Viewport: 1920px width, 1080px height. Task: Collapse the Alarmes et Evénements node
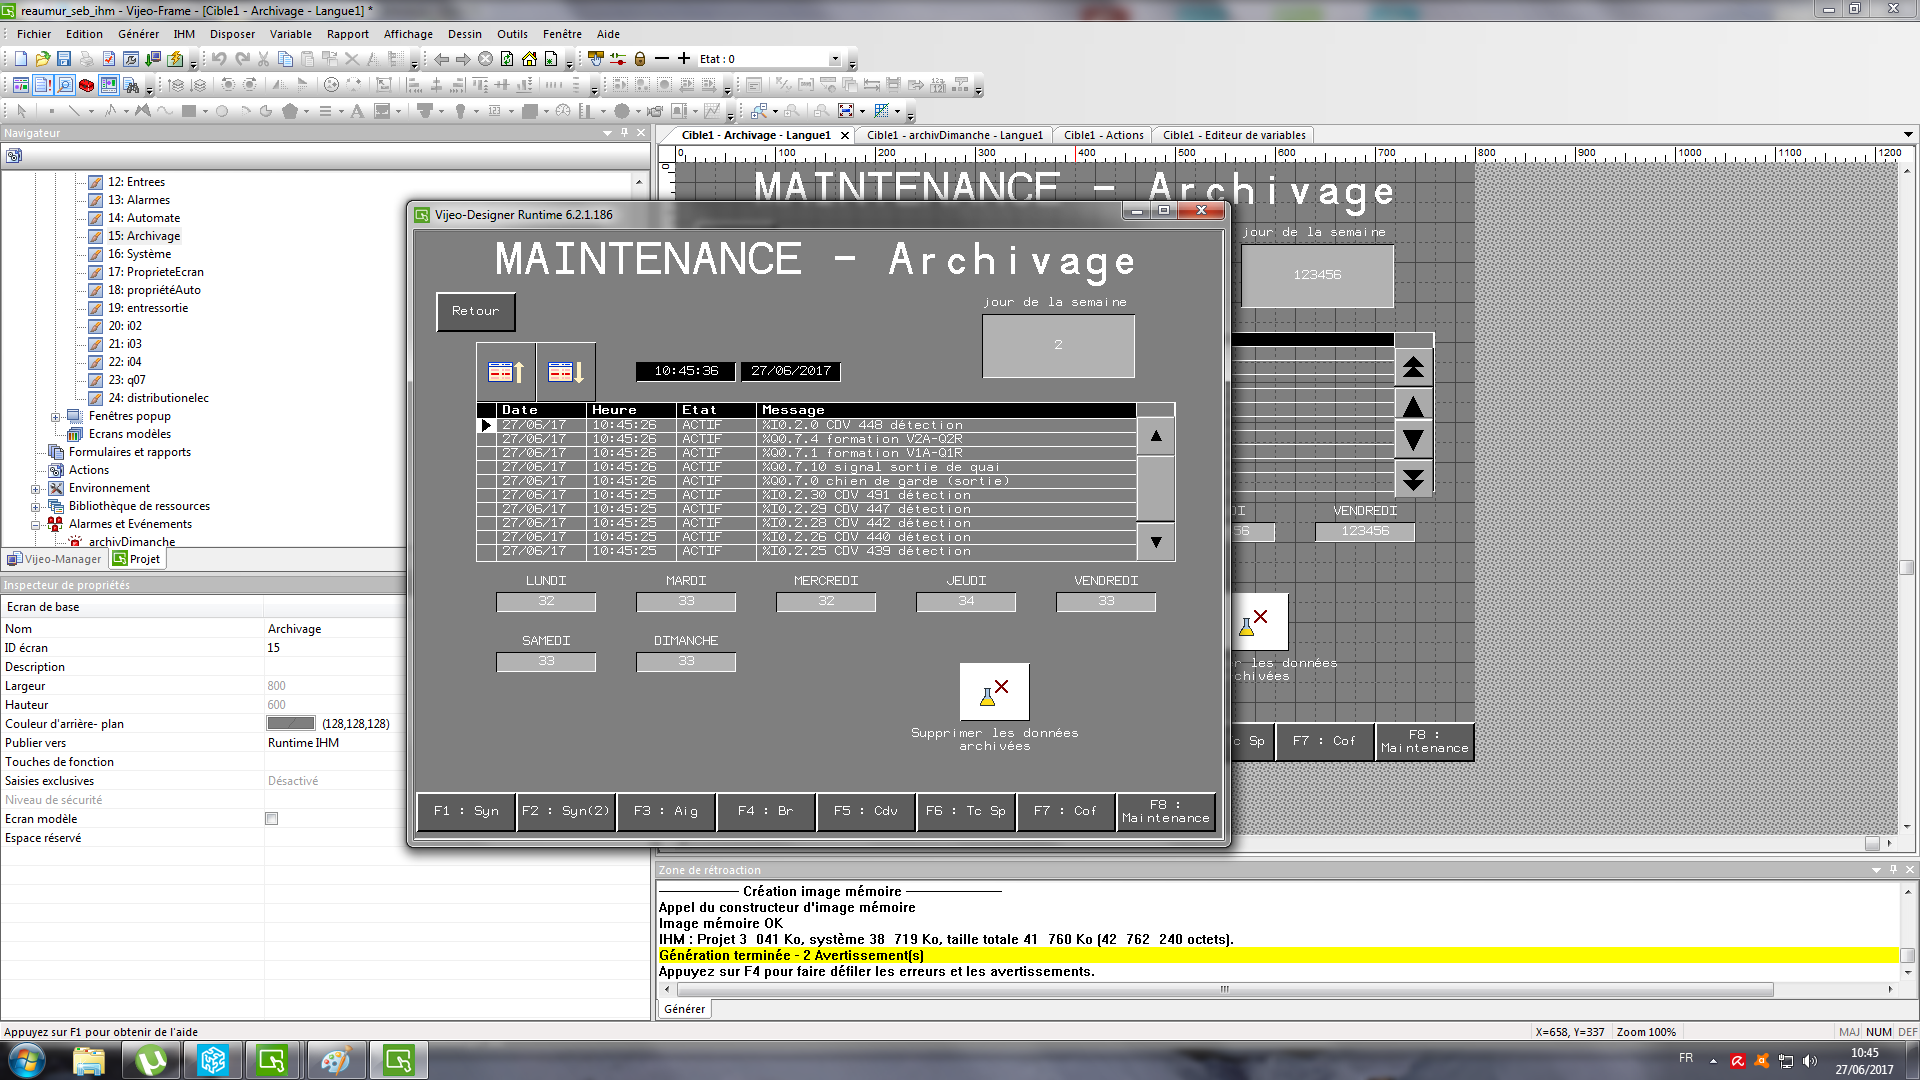[x=36, y=525]
